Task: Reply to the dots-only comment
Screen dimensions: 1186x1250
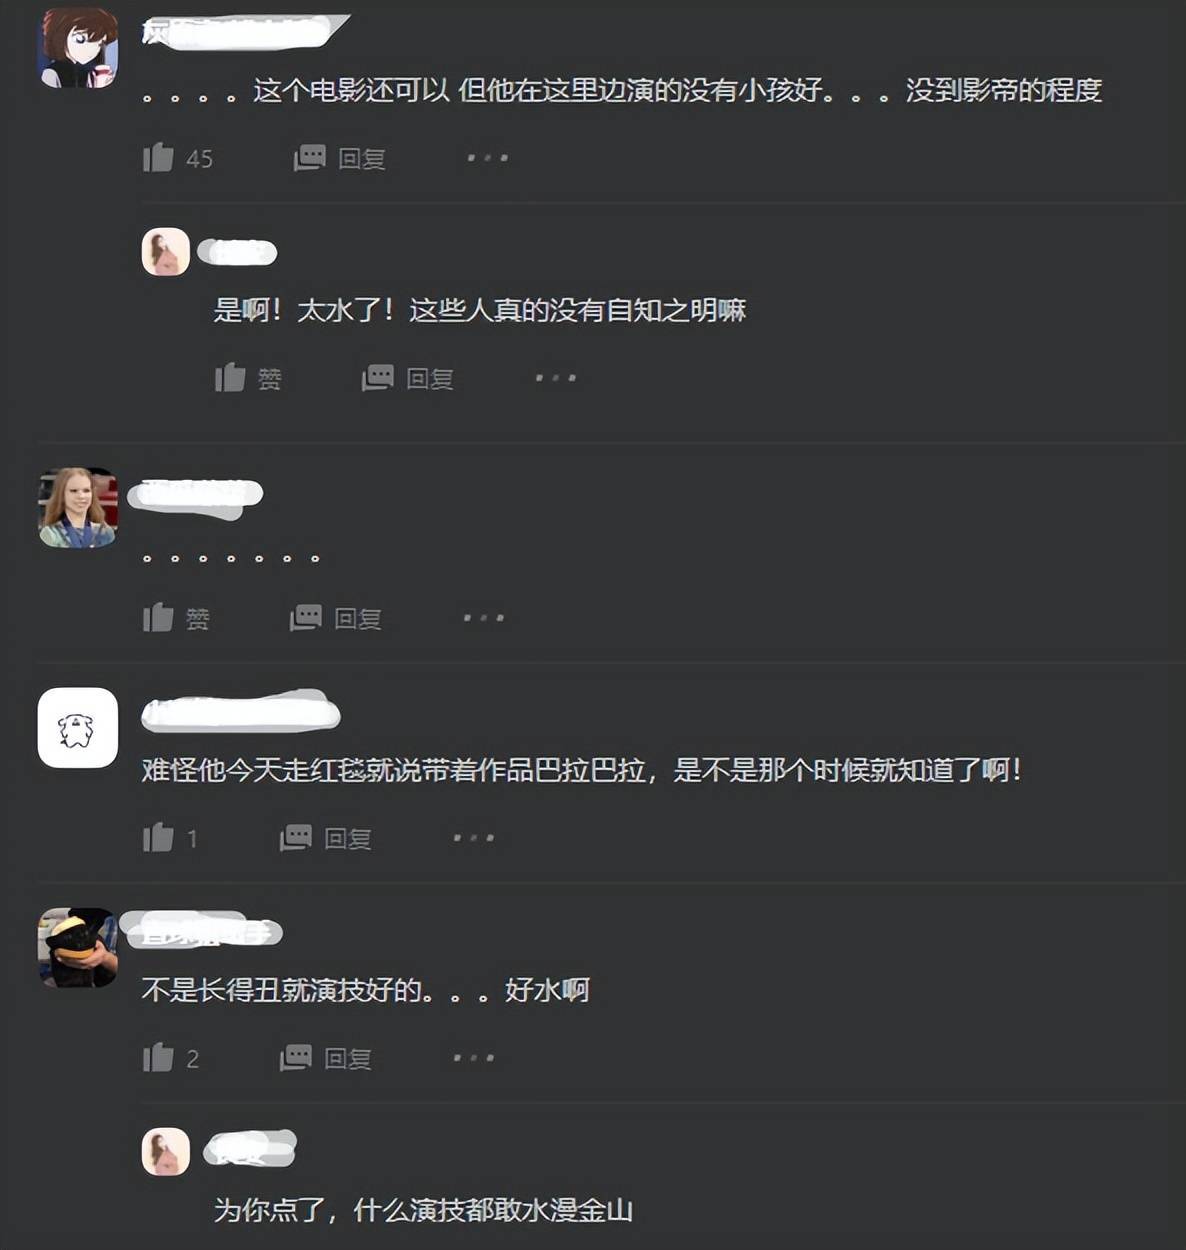Action: click(335, 618)
